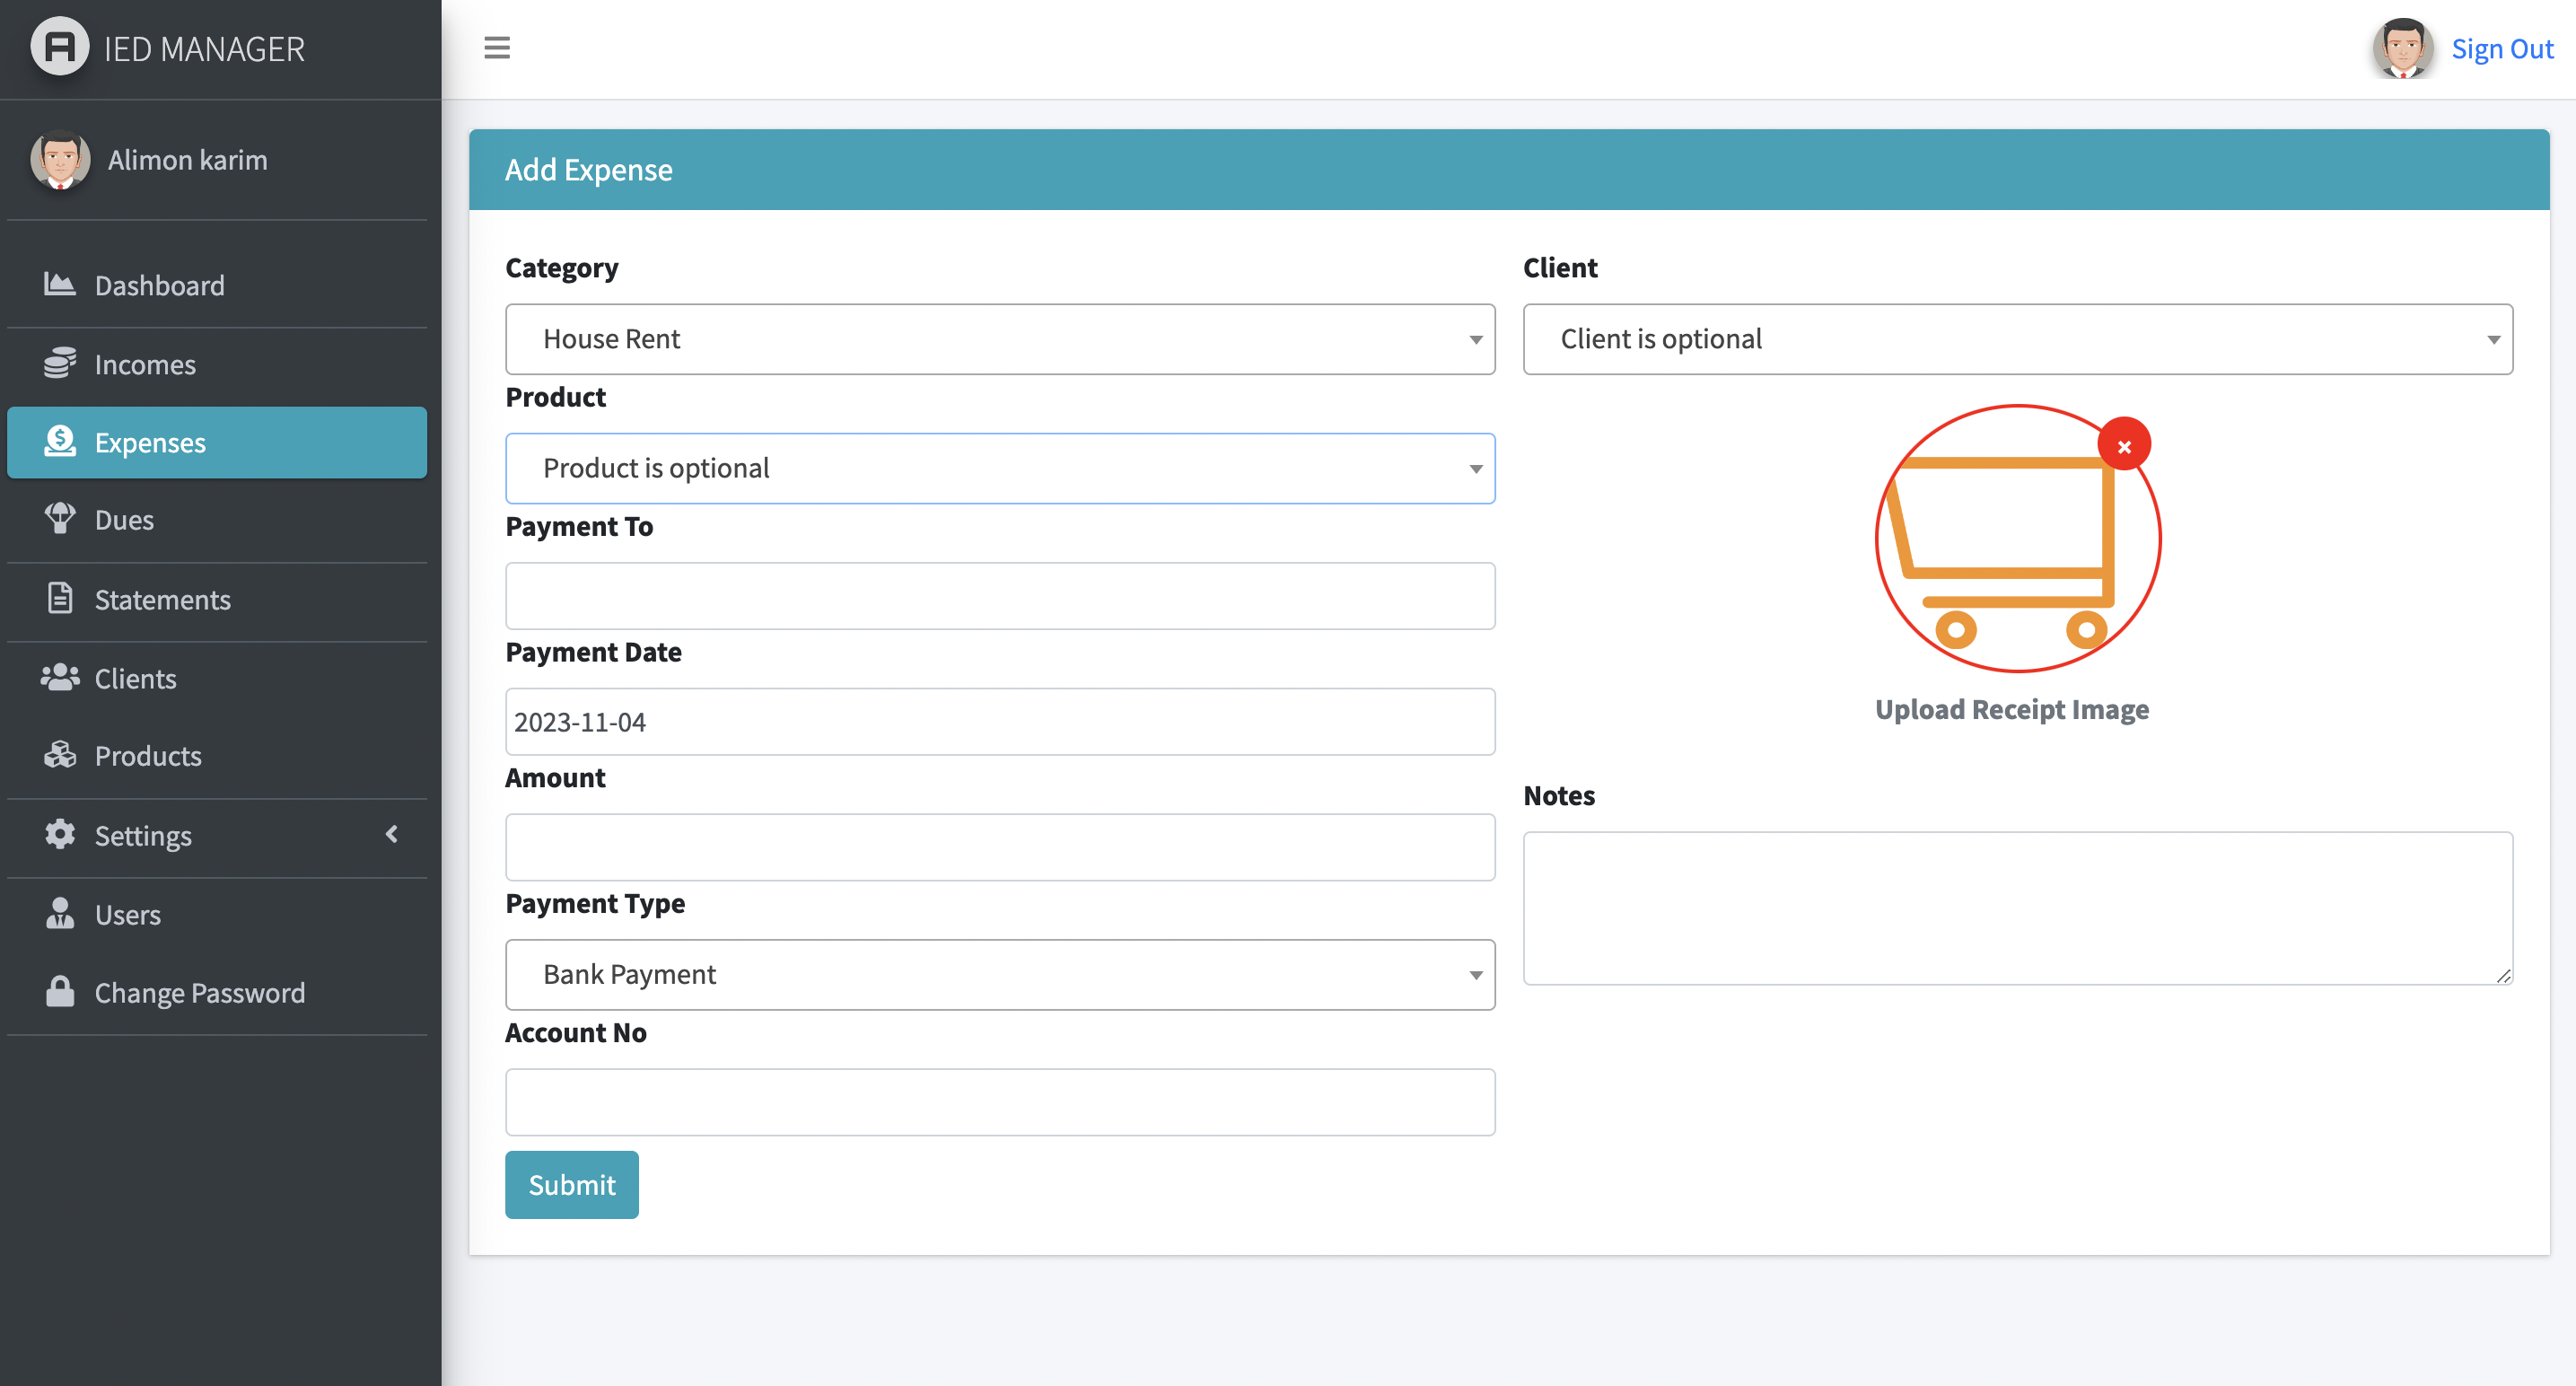Select Expenses in the sidebar

click(216, 442)
